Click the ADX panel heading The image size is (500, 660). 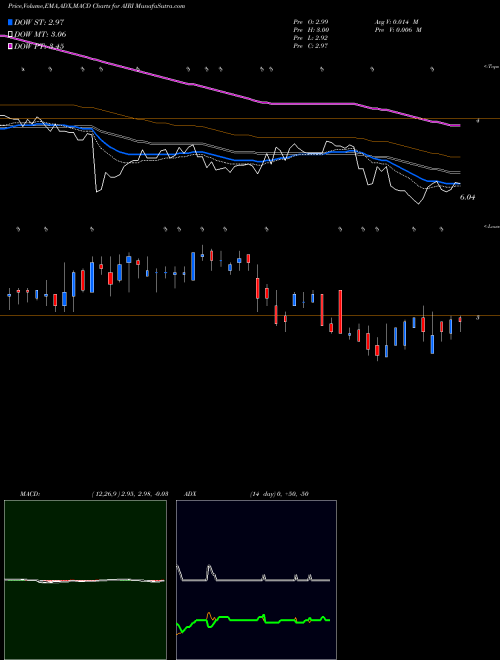[190, 494]
